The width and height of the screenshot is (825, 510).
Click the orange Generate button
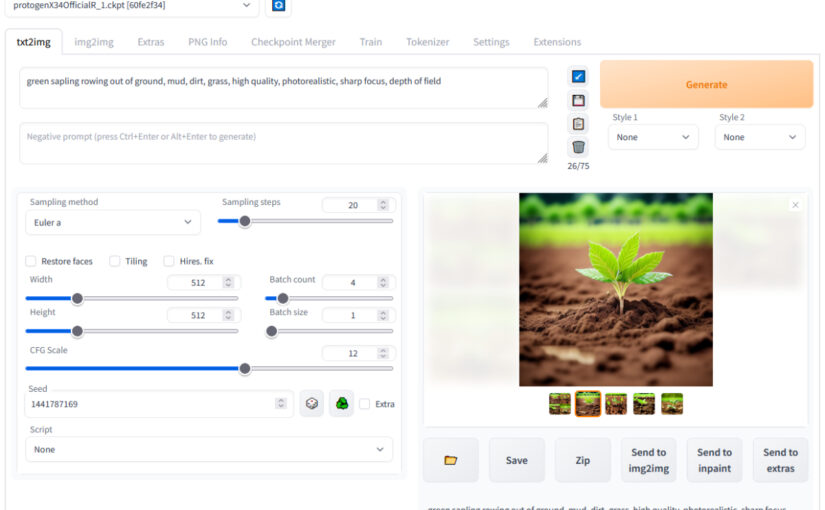[706, 84]
